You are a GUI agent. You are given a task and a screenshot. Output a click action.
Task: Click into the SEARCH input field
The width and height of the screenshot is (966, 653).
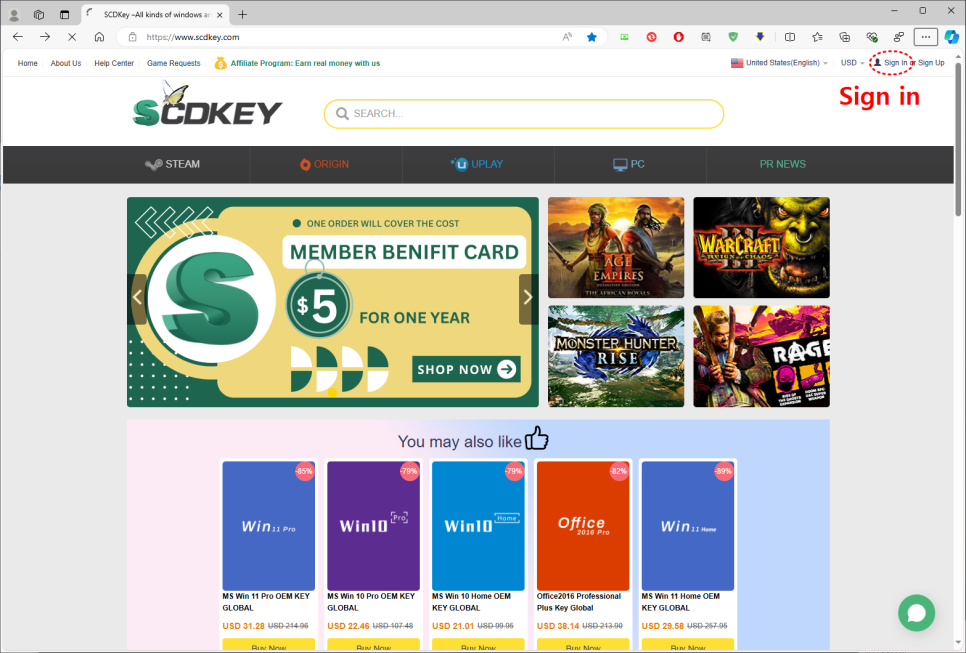(524, 114)
